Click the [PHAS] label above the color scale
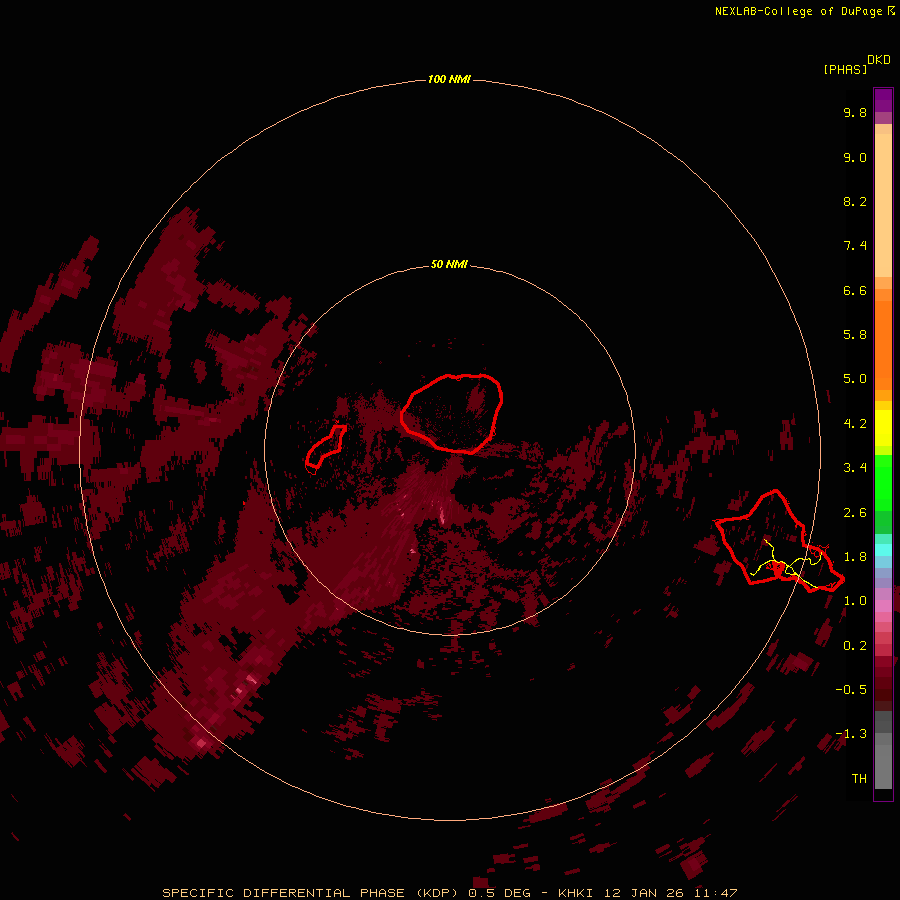Viewport: 900px width, 900px height. 845,69
